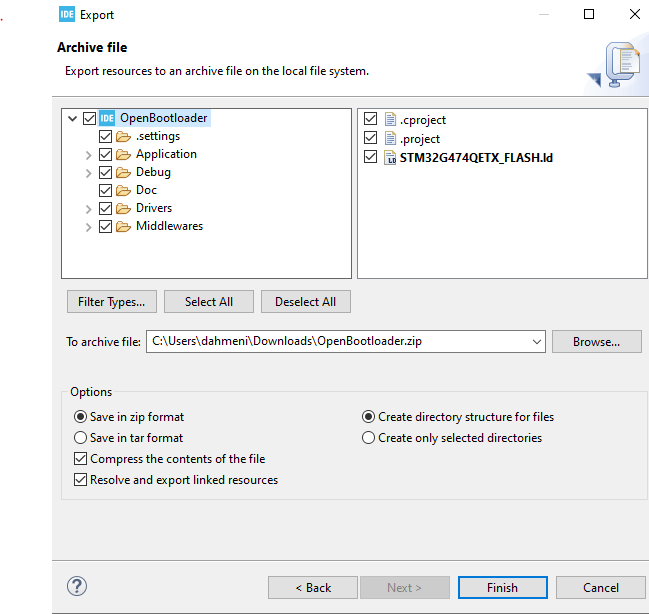The image size is (649, 614).
Task: Click the Doc folder icon
Action: pos(123,190)
